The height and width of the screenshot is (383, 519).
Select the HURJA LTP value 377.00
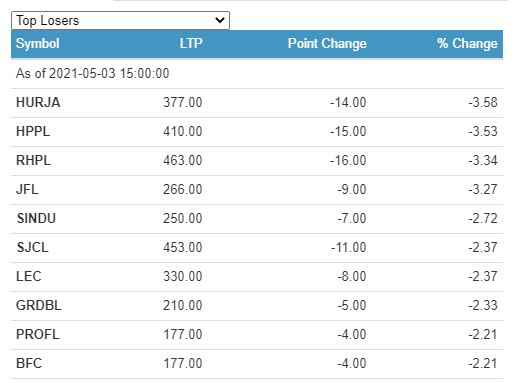[183, 102]
